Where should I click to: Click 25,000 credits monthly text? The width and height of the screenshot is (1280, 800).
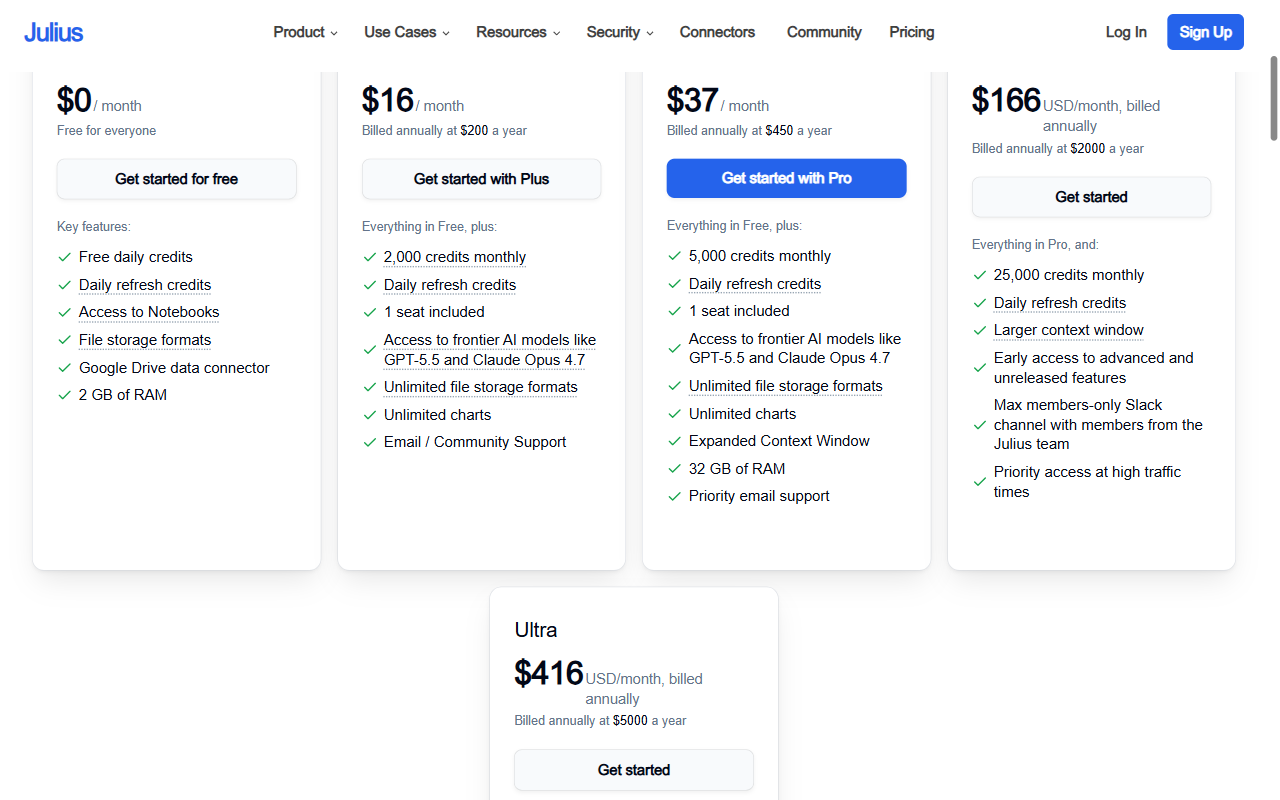click(x=1069, y=275)
